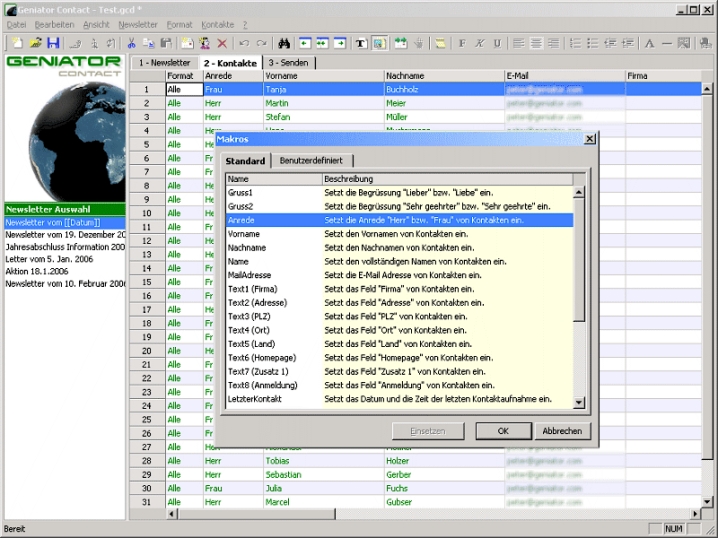Toggle bold formatting in the toolbar
Screen dimensions: 718x538
(x=461, y=44)
